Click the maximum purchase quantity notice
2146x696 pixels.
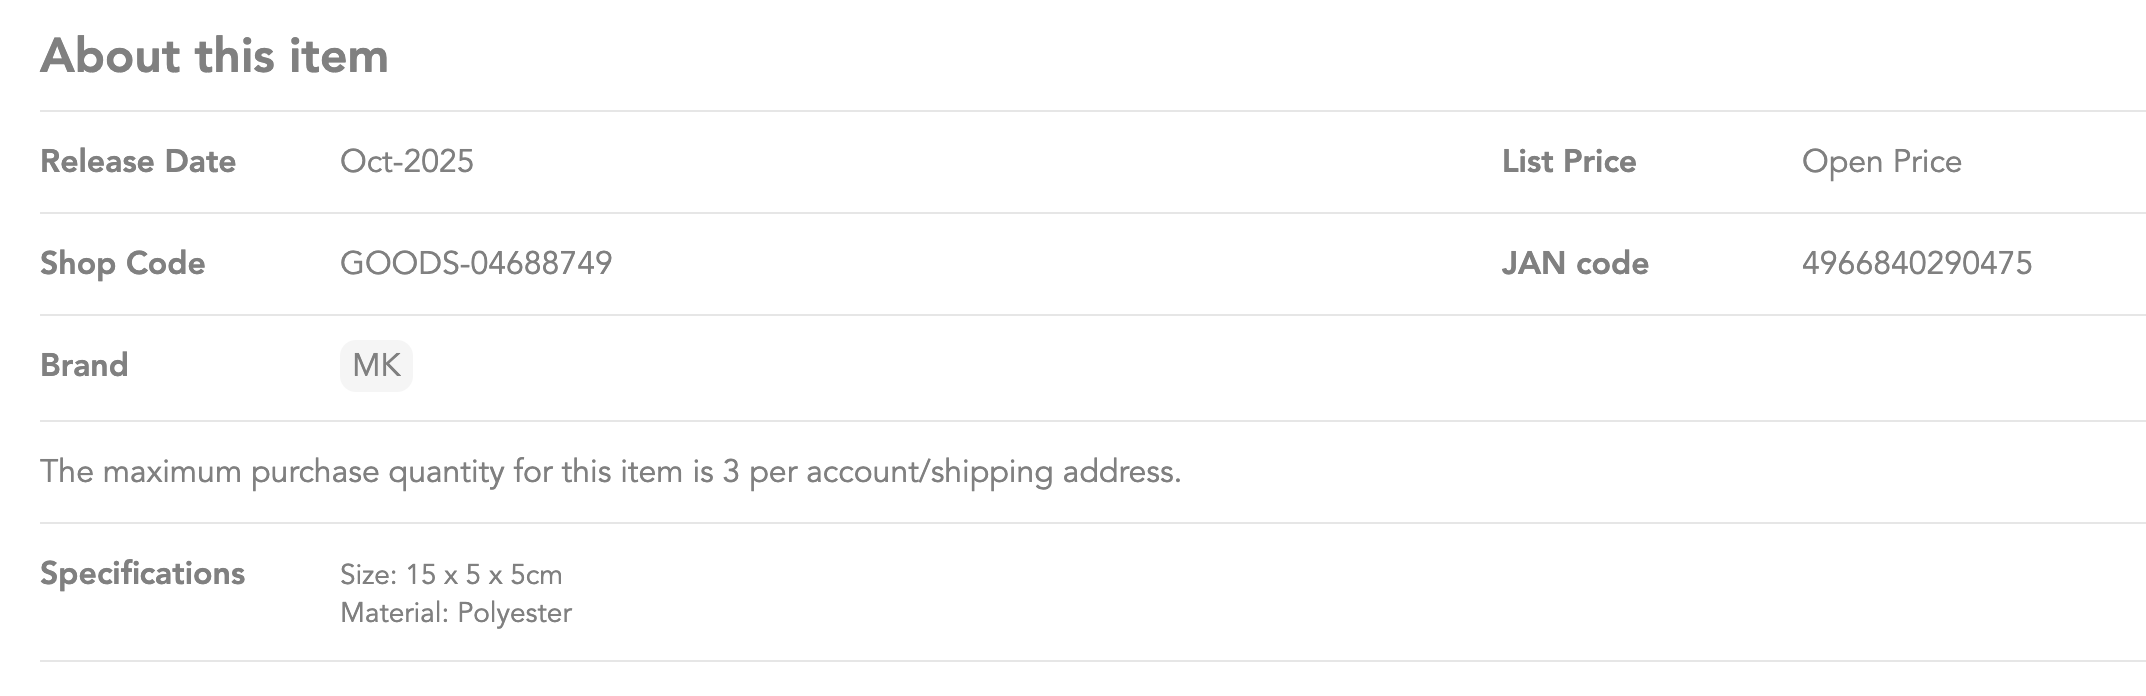point(610,472)
